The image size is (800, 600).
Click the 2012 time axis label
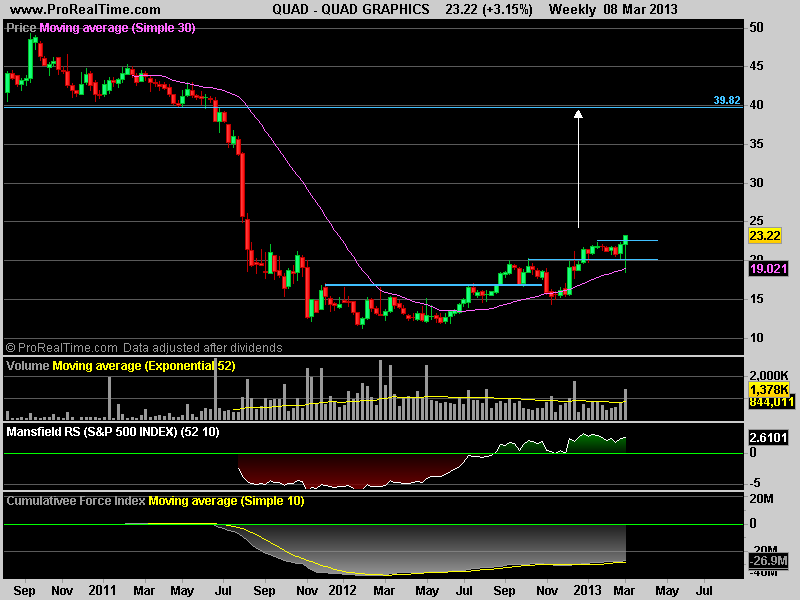(x=342, y=591)
